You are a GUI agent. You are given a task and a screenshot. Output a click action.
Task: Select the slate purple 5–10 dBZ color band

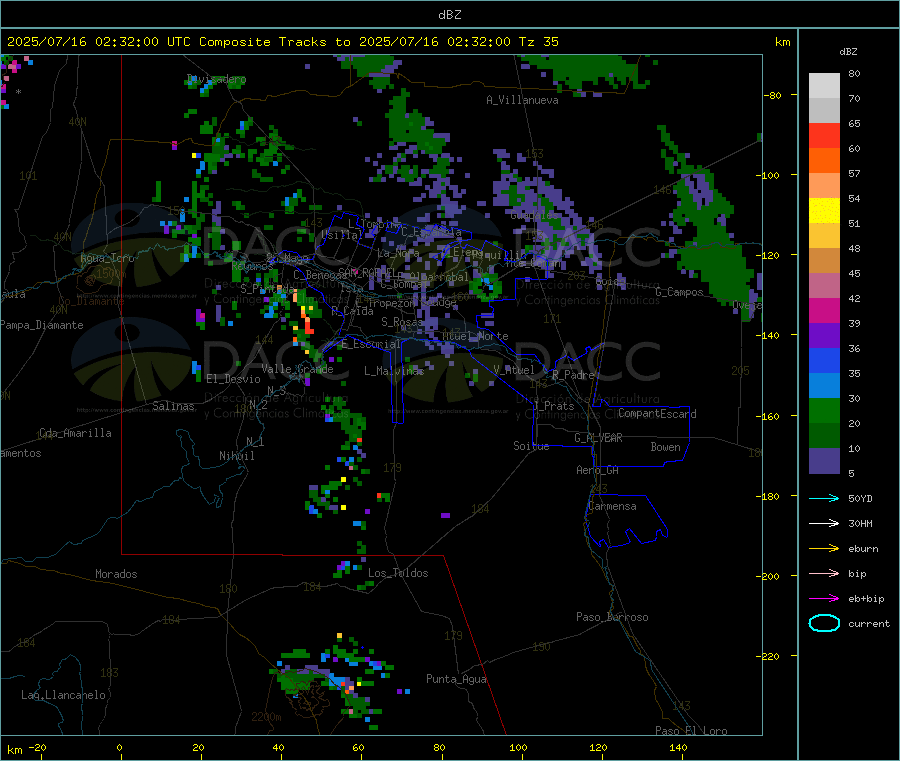pyautogui.click(x=824, y=461)
